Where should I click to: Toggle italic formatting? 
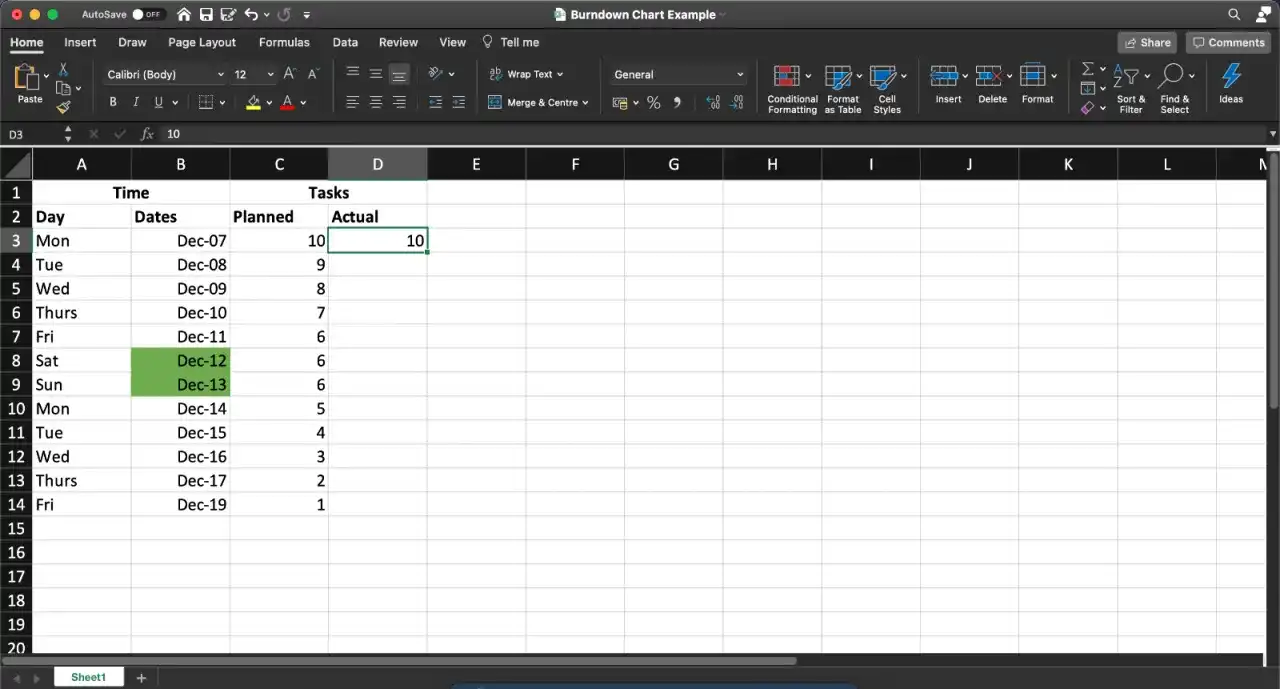pos(135,102)
